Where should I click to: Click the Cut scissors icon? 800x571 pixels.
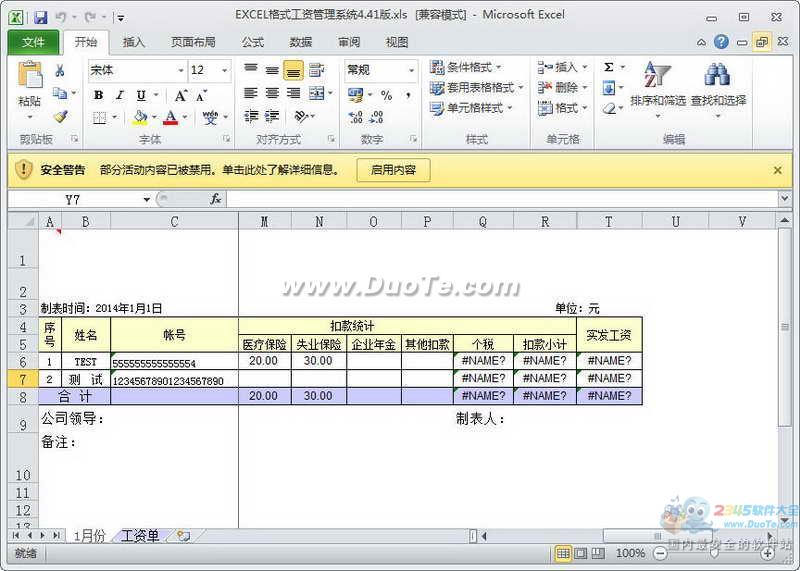click(x=60, y=70)
